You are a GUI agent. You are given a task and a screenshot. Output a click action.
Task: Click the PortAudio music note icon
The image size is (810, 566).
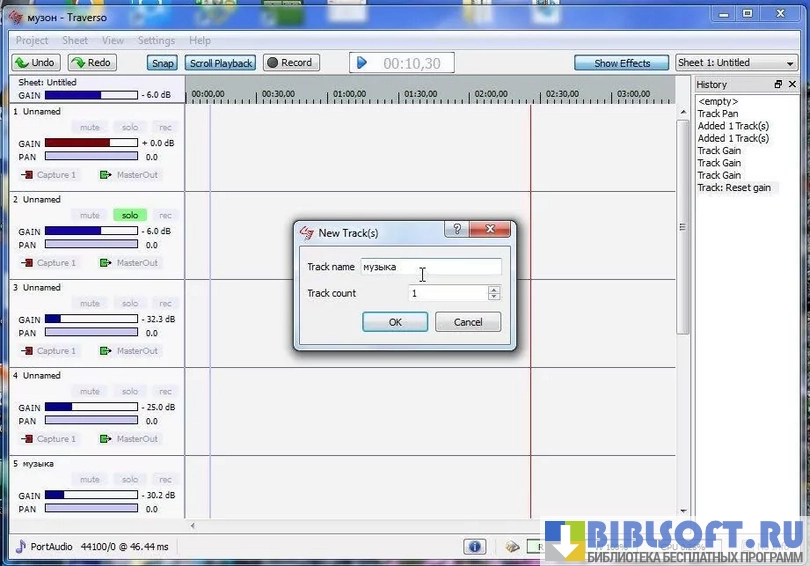pyautogui.click(x=21, y=547)
